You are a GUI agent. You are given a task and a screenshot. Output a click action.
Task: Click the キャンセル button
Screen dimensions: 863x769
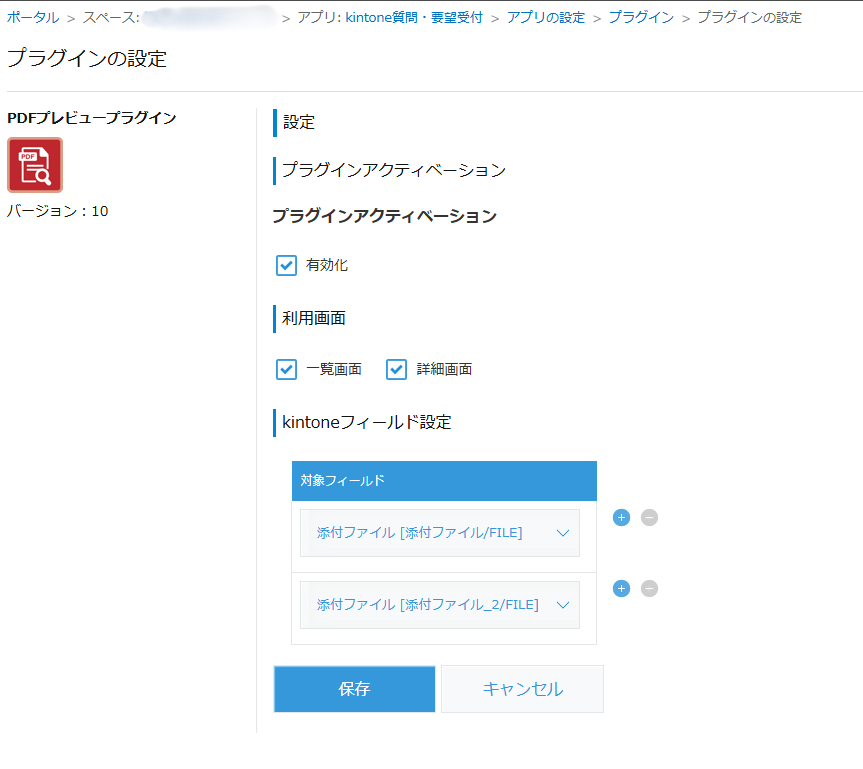pos(522,689)
